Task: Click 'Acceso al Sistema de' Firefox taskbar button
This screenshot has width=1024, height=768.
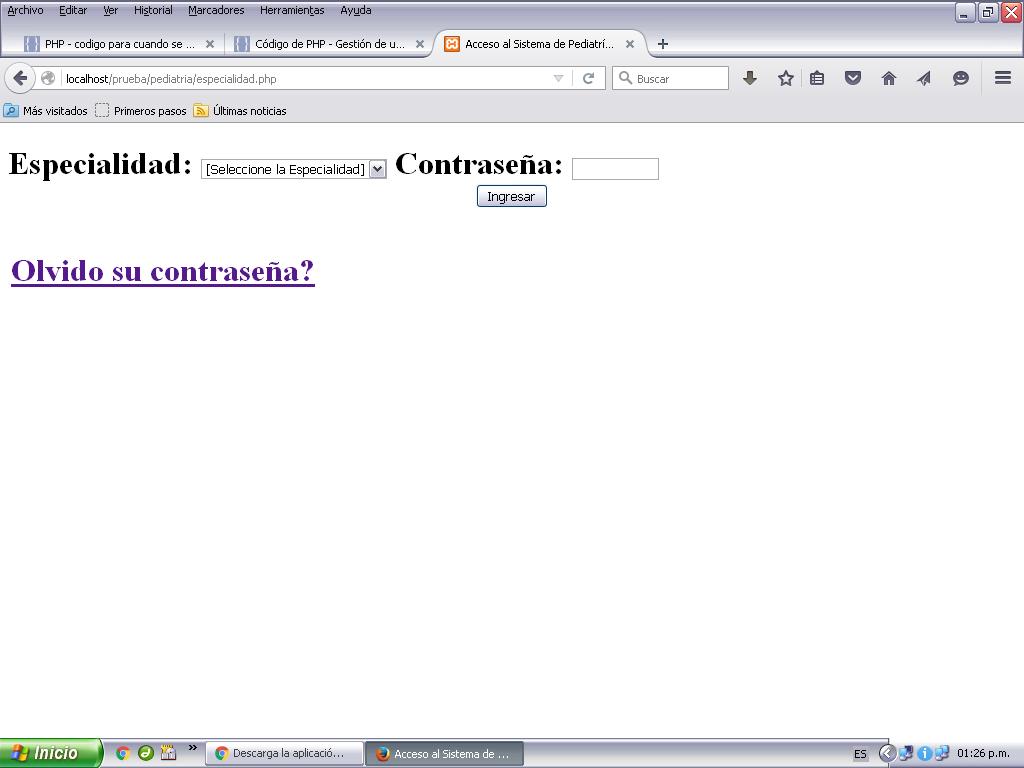Action: tap(444, 753)
